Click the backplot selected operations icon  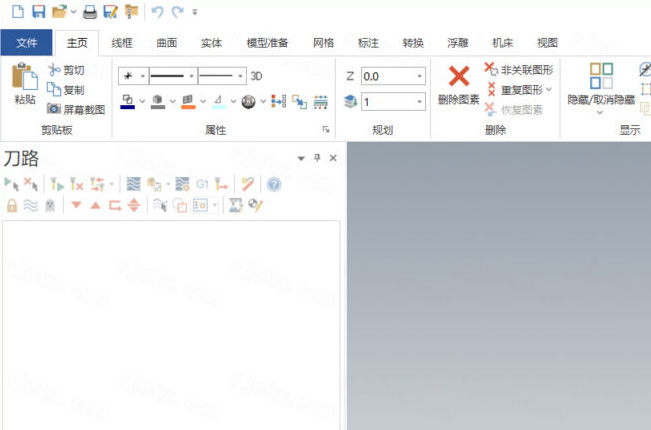coord(133,184)
